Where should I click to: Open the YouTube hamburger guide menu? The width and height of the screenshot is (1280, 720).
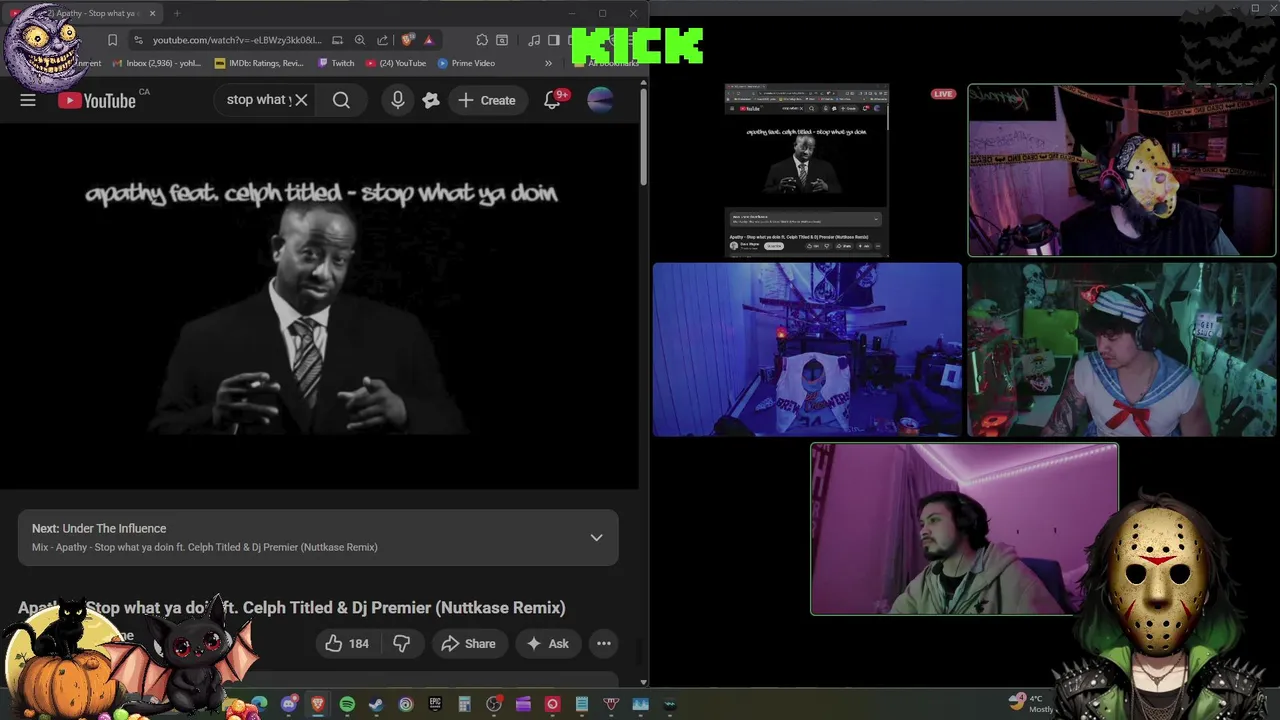pyautogui.click(x=28, y=100)
